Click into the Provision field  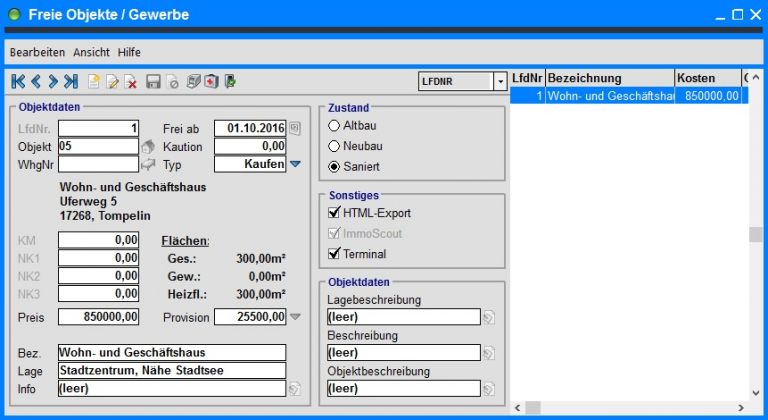(x=250, y=317)
